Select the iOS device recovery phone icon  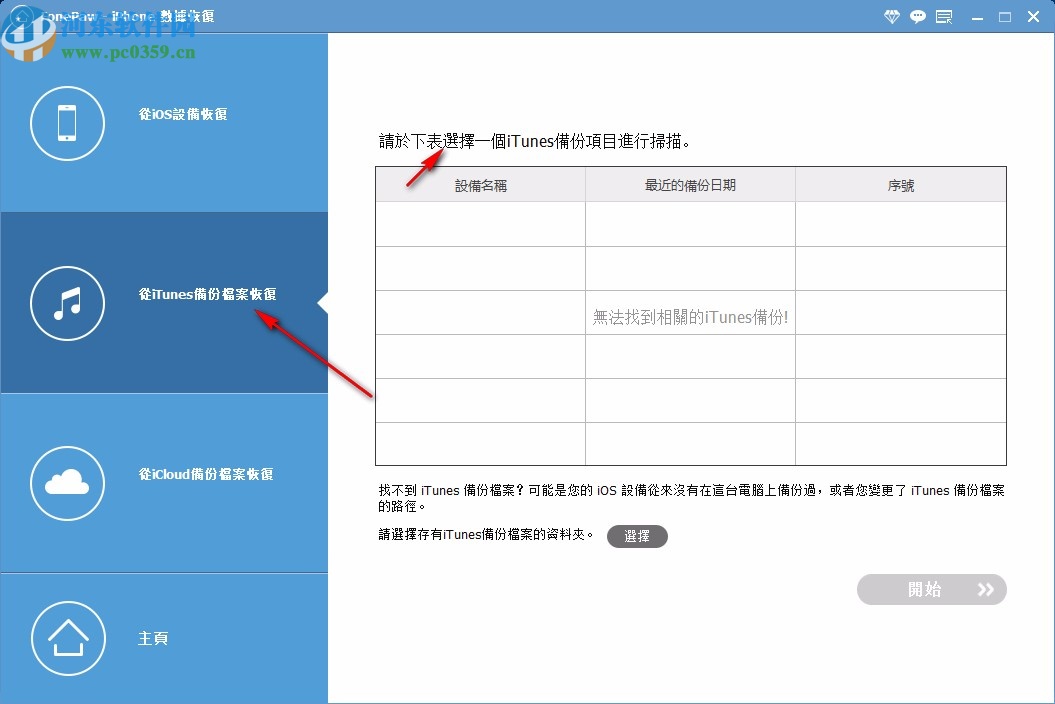[x=67, y=123]
